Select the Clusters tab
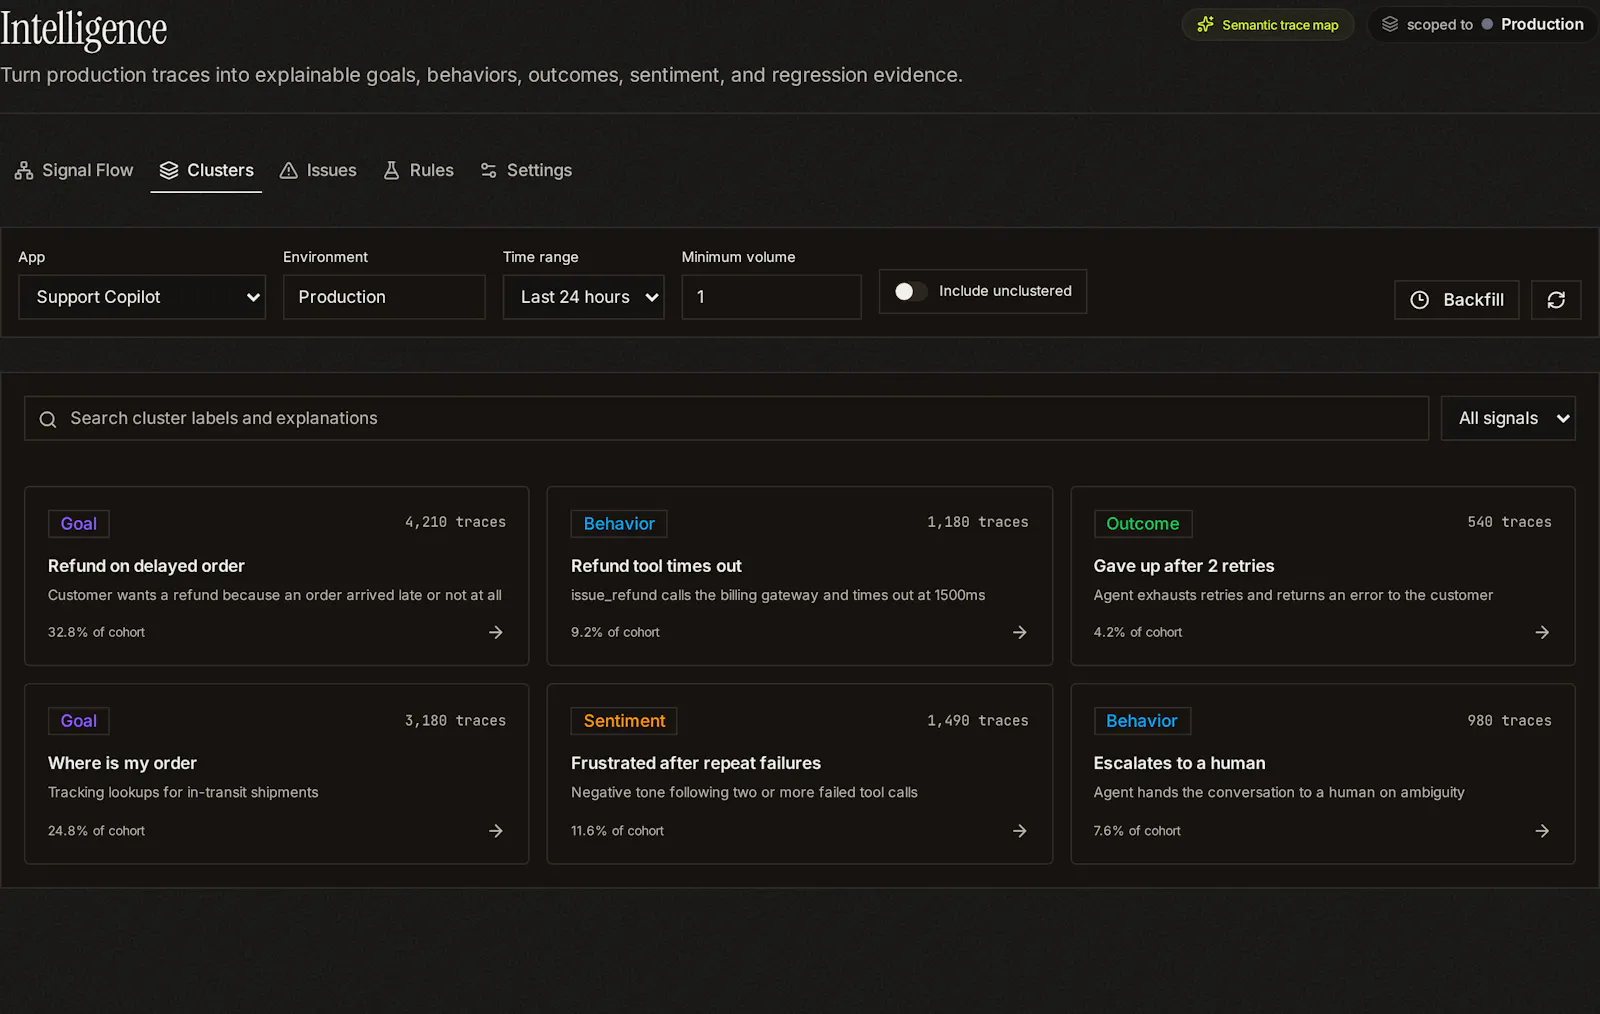 207,171
